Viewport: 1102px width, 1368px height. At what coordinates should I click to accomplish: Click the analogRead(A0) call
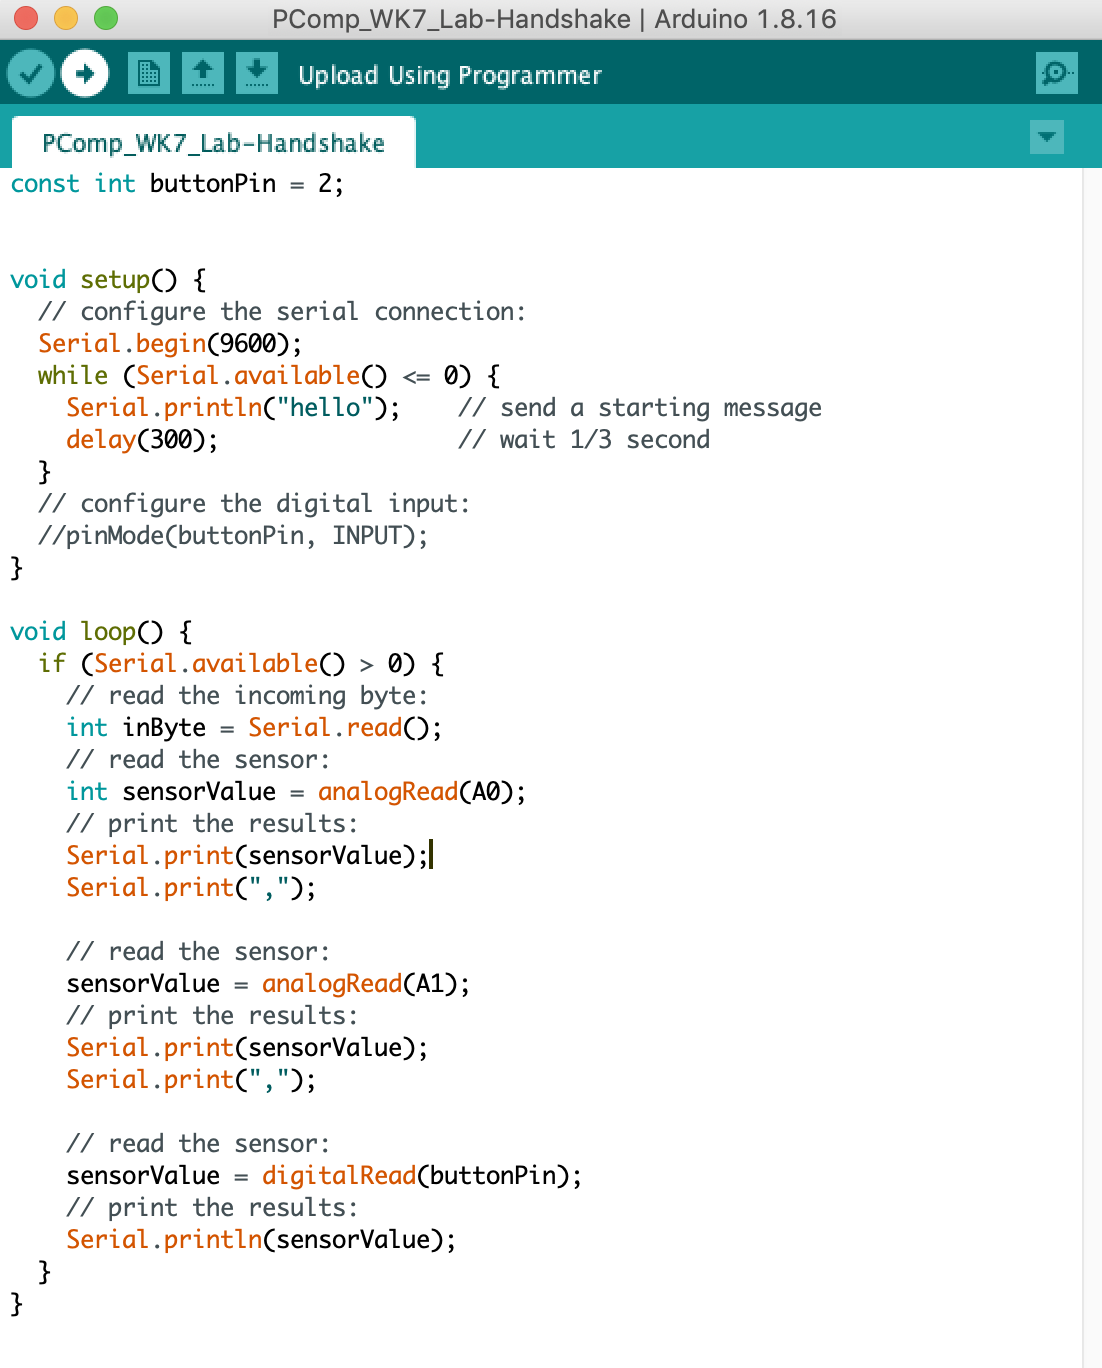coord(420,792)
